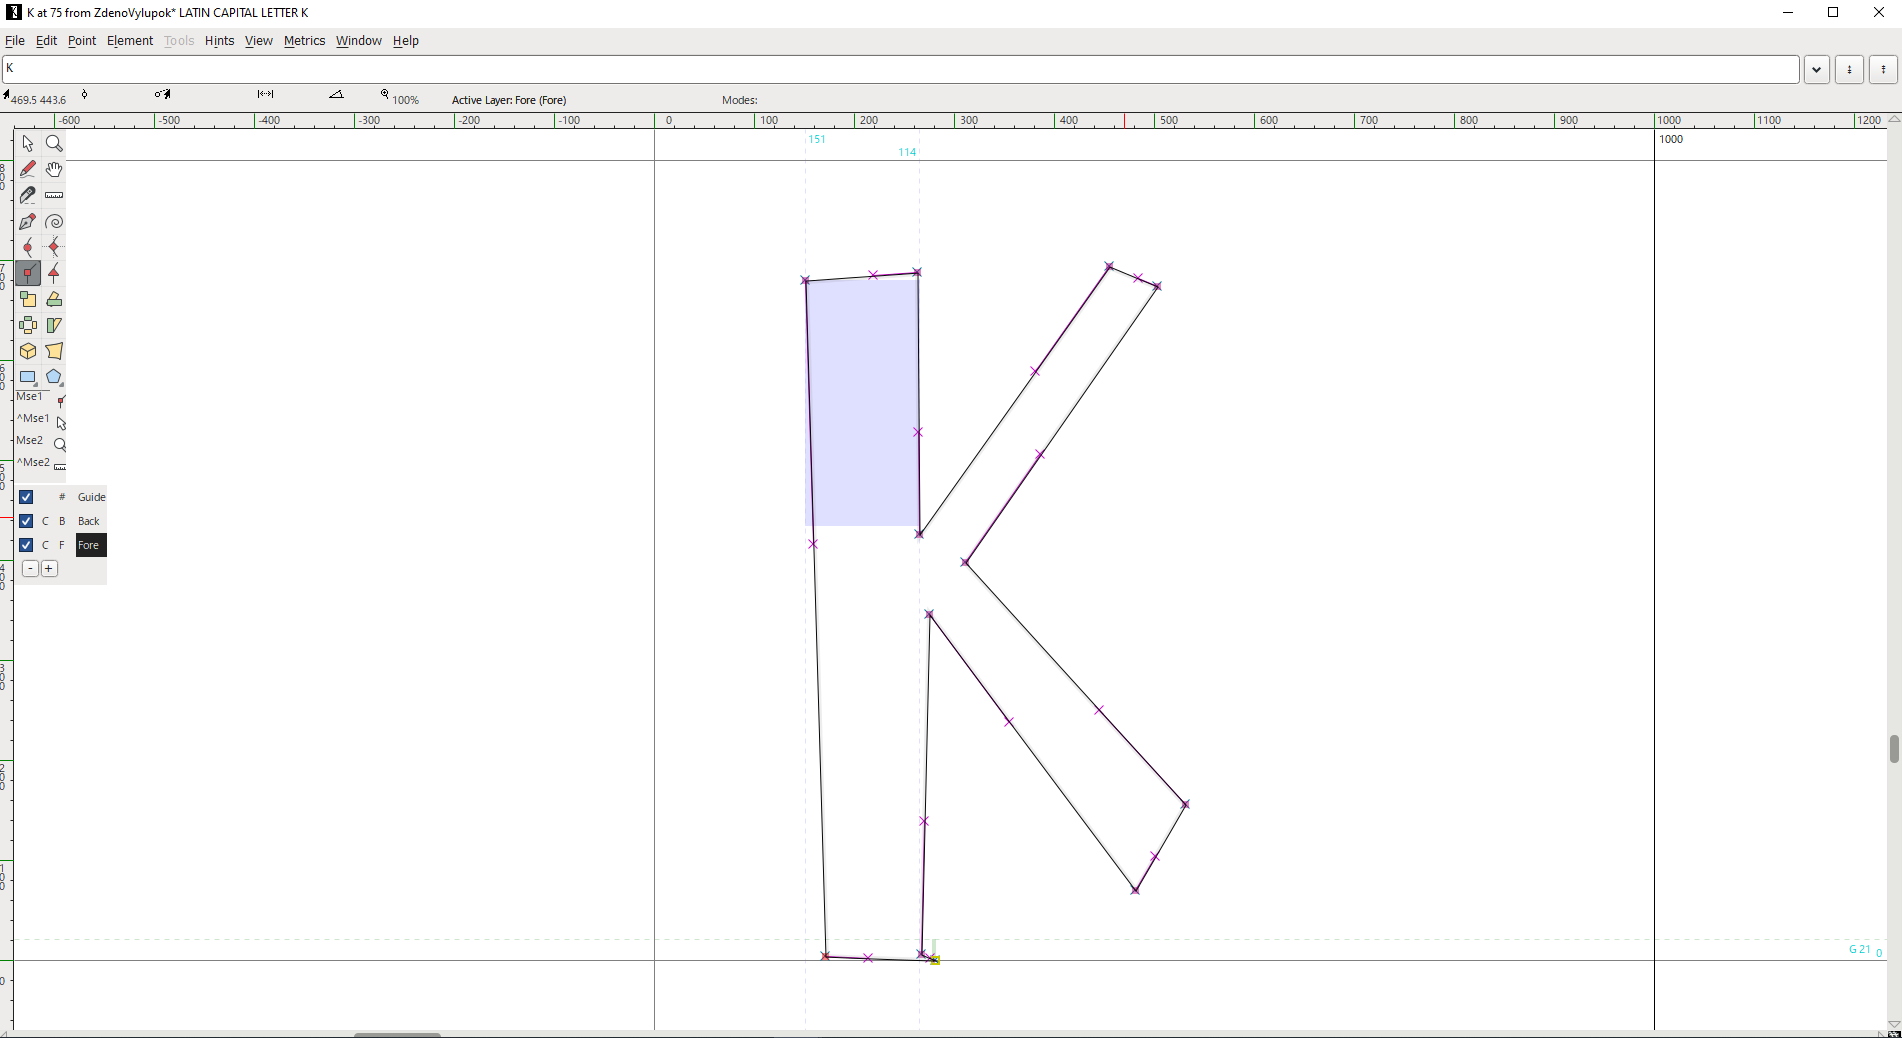Maximize the FontForge glyph window

(1833, 13)
